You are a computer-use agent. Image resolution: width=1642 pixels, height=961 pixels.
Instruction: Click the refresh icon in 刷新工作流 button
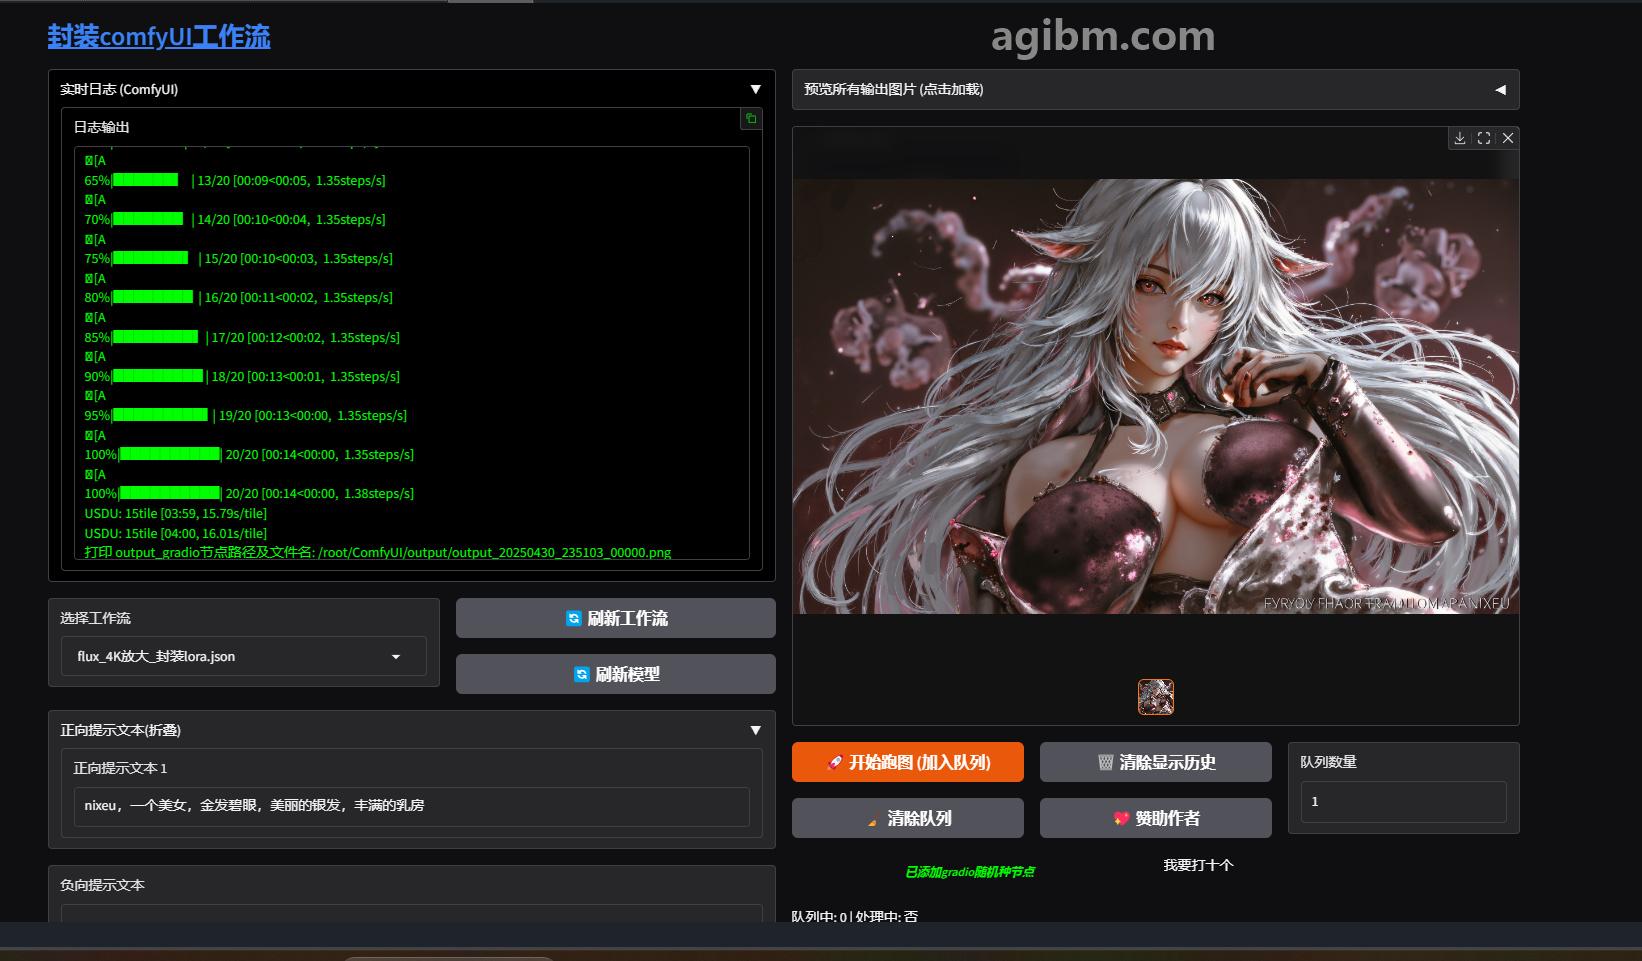pos(574,619)
